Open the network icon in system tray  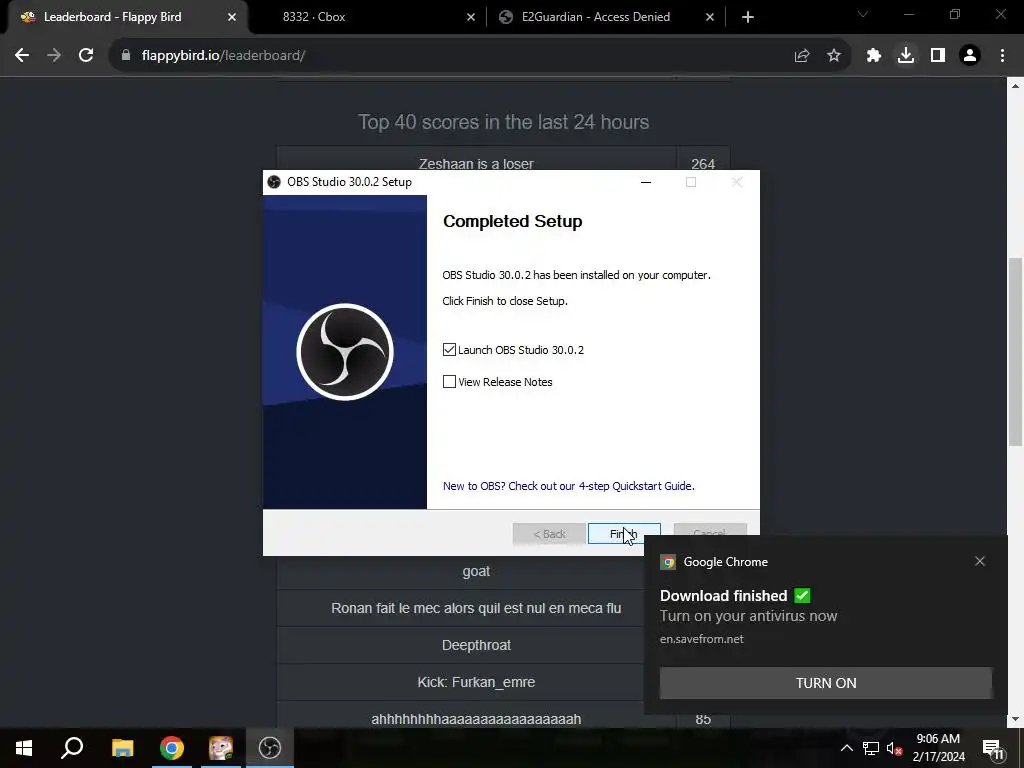point(871,748)
